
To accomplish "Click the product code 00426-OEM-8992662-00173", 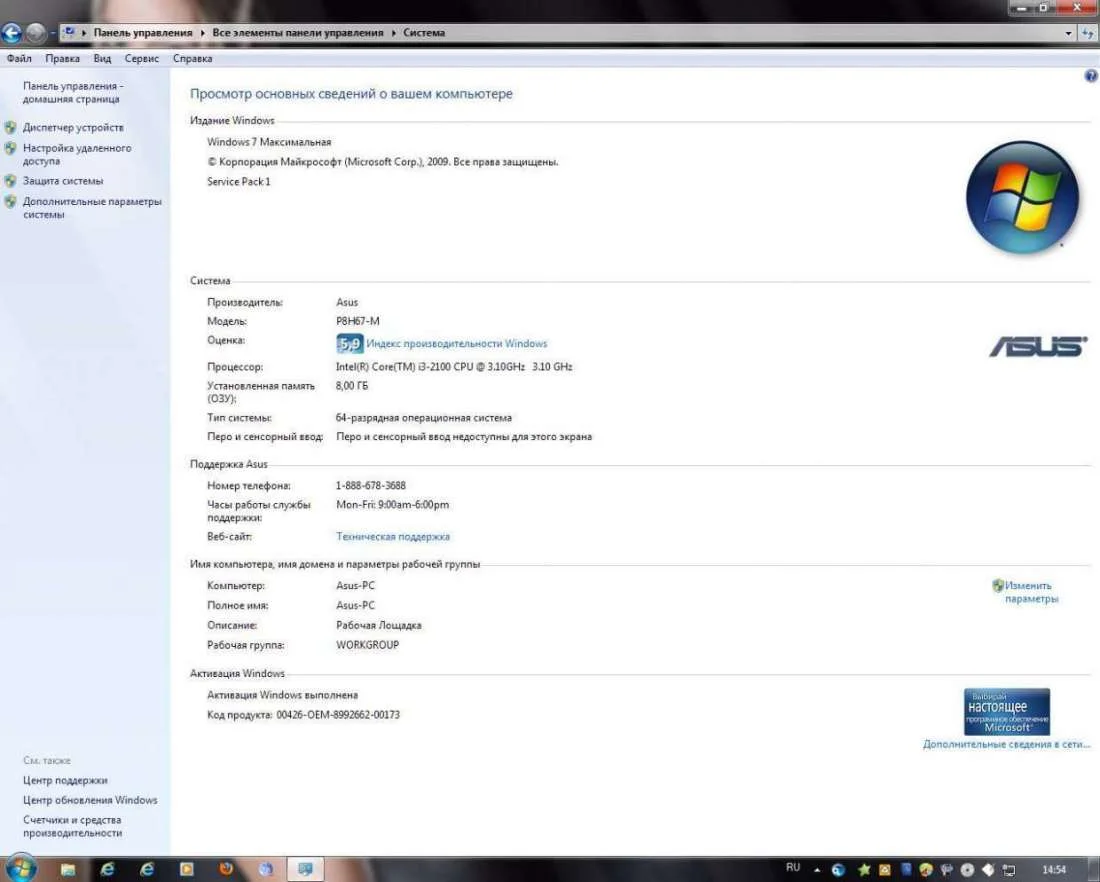I will 338,715.
